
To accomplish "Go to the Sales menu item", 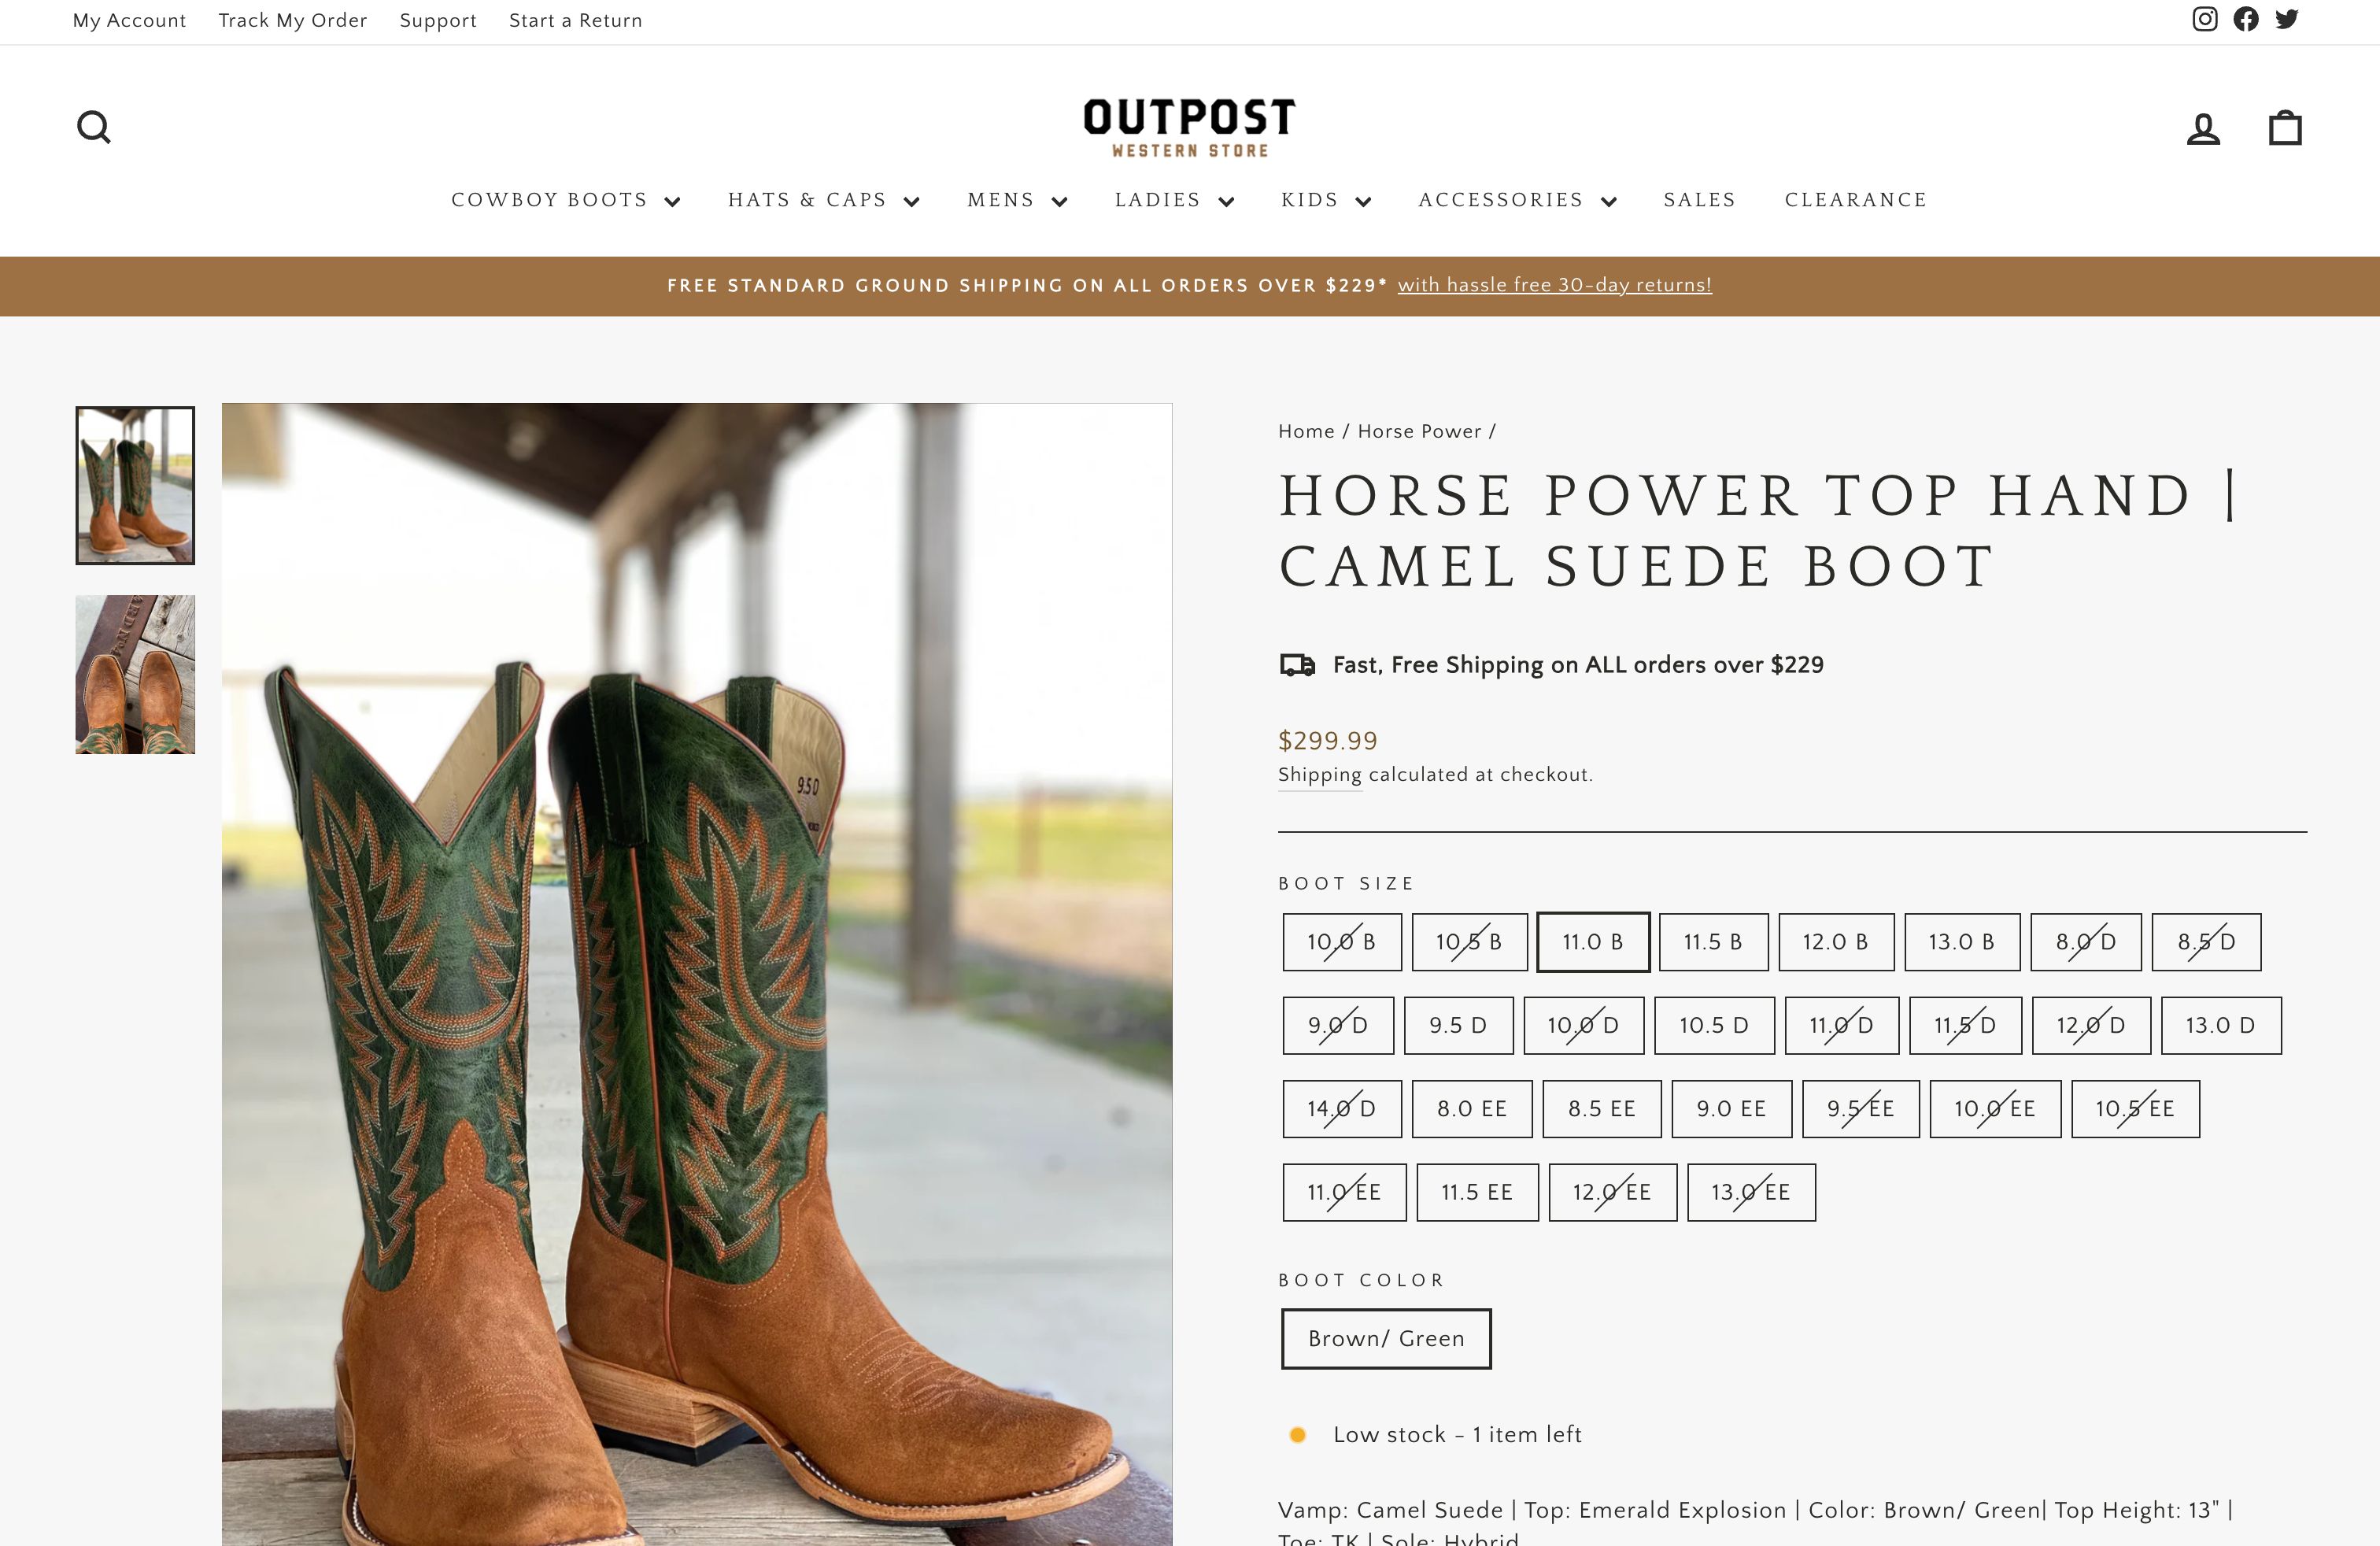I will [1699, 200].
